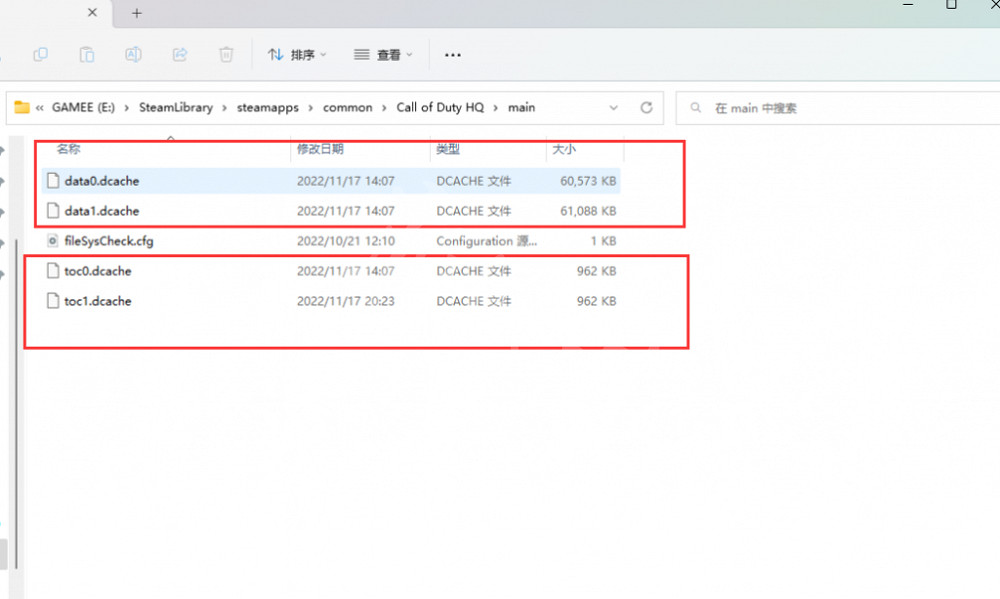Expand the address bar history dropdown
The width and height of the screenshot is (1000, 599).
pos(614,107)
